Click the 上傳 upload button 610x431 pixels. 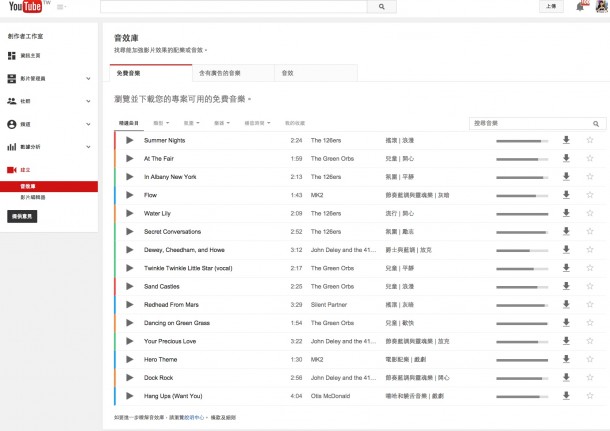click(x=552, y=6)
